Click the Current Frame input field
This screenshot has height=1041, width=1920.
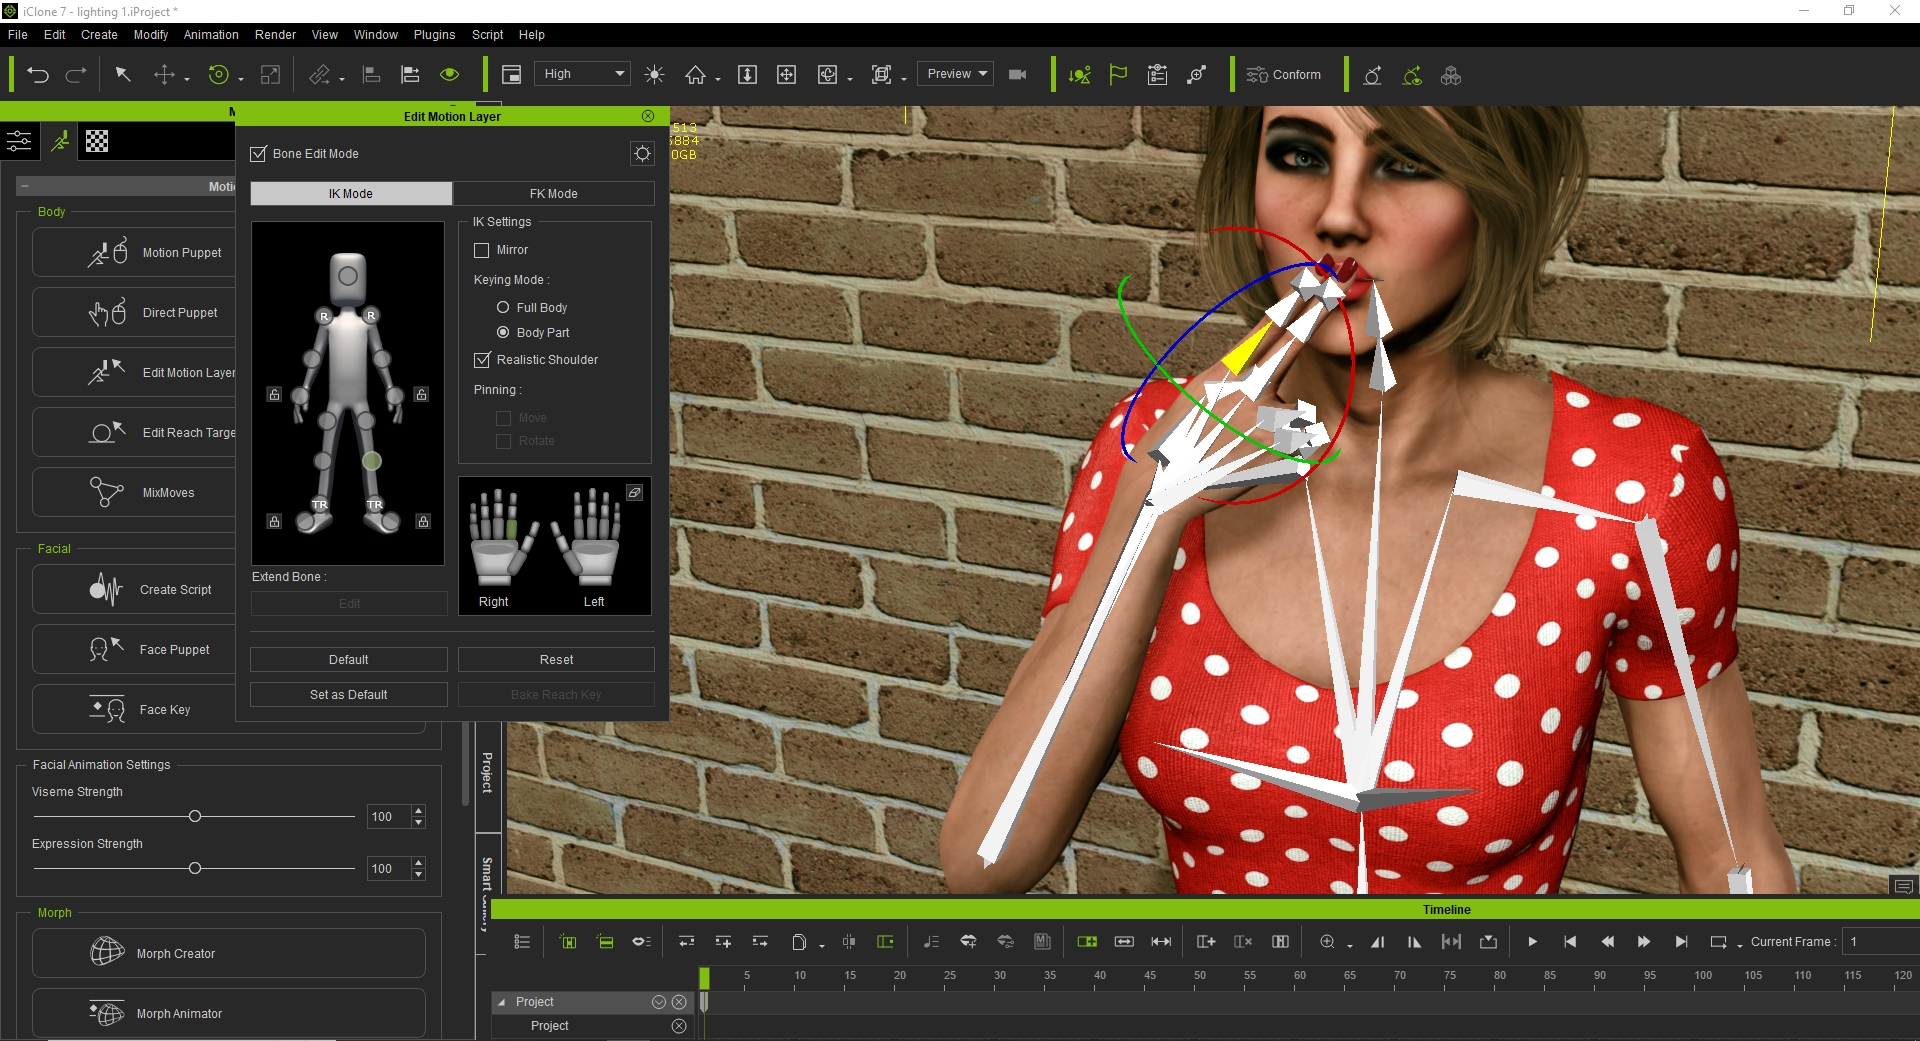pos(1881,942)
